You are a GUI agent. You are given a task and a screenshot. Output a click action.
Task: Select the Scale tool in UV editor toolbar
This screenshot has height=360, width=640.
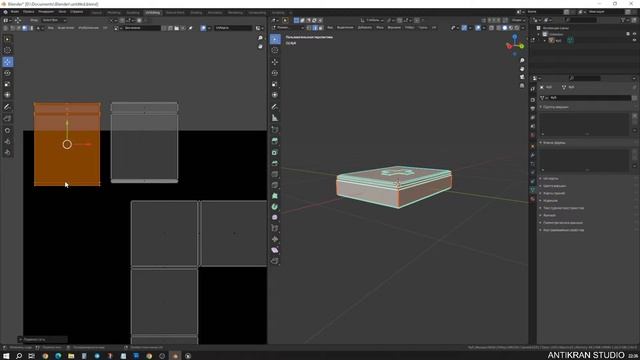7,84
